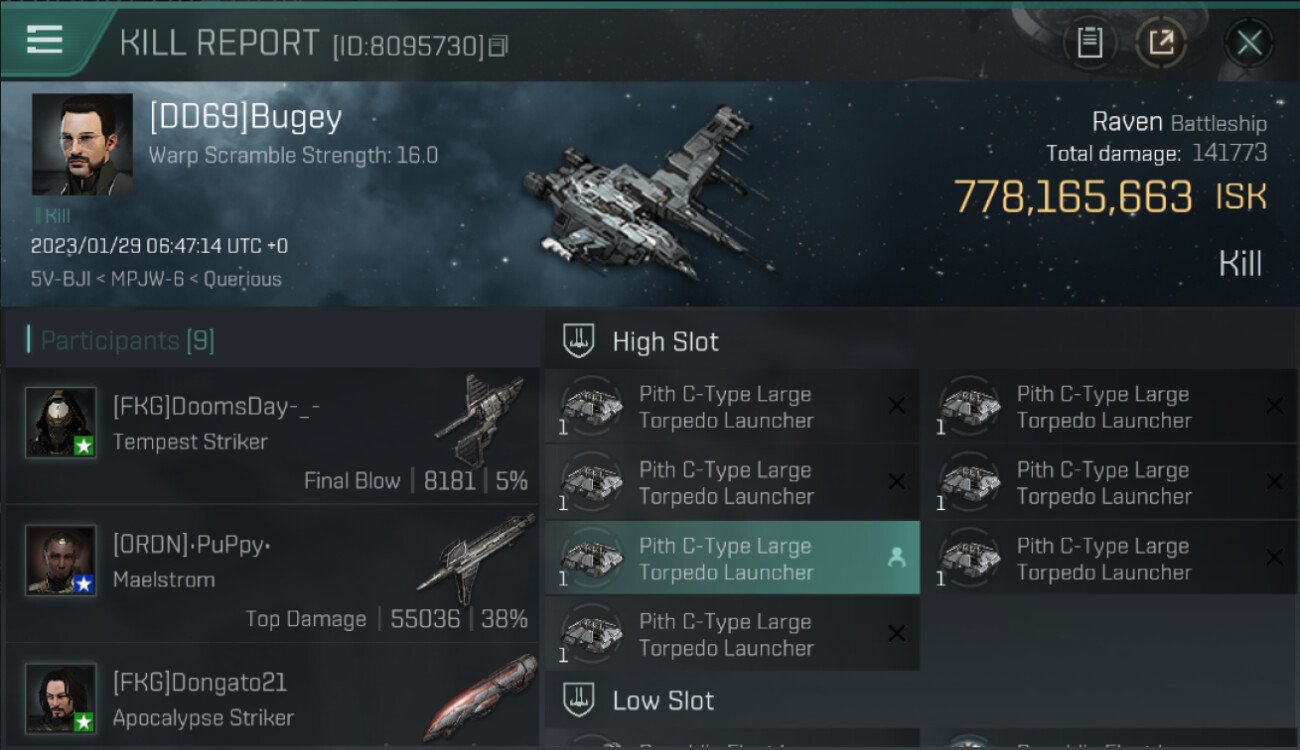Click the [DD69]Bugey pilot name
This screenshot has height=750, width=1300.
245,118
